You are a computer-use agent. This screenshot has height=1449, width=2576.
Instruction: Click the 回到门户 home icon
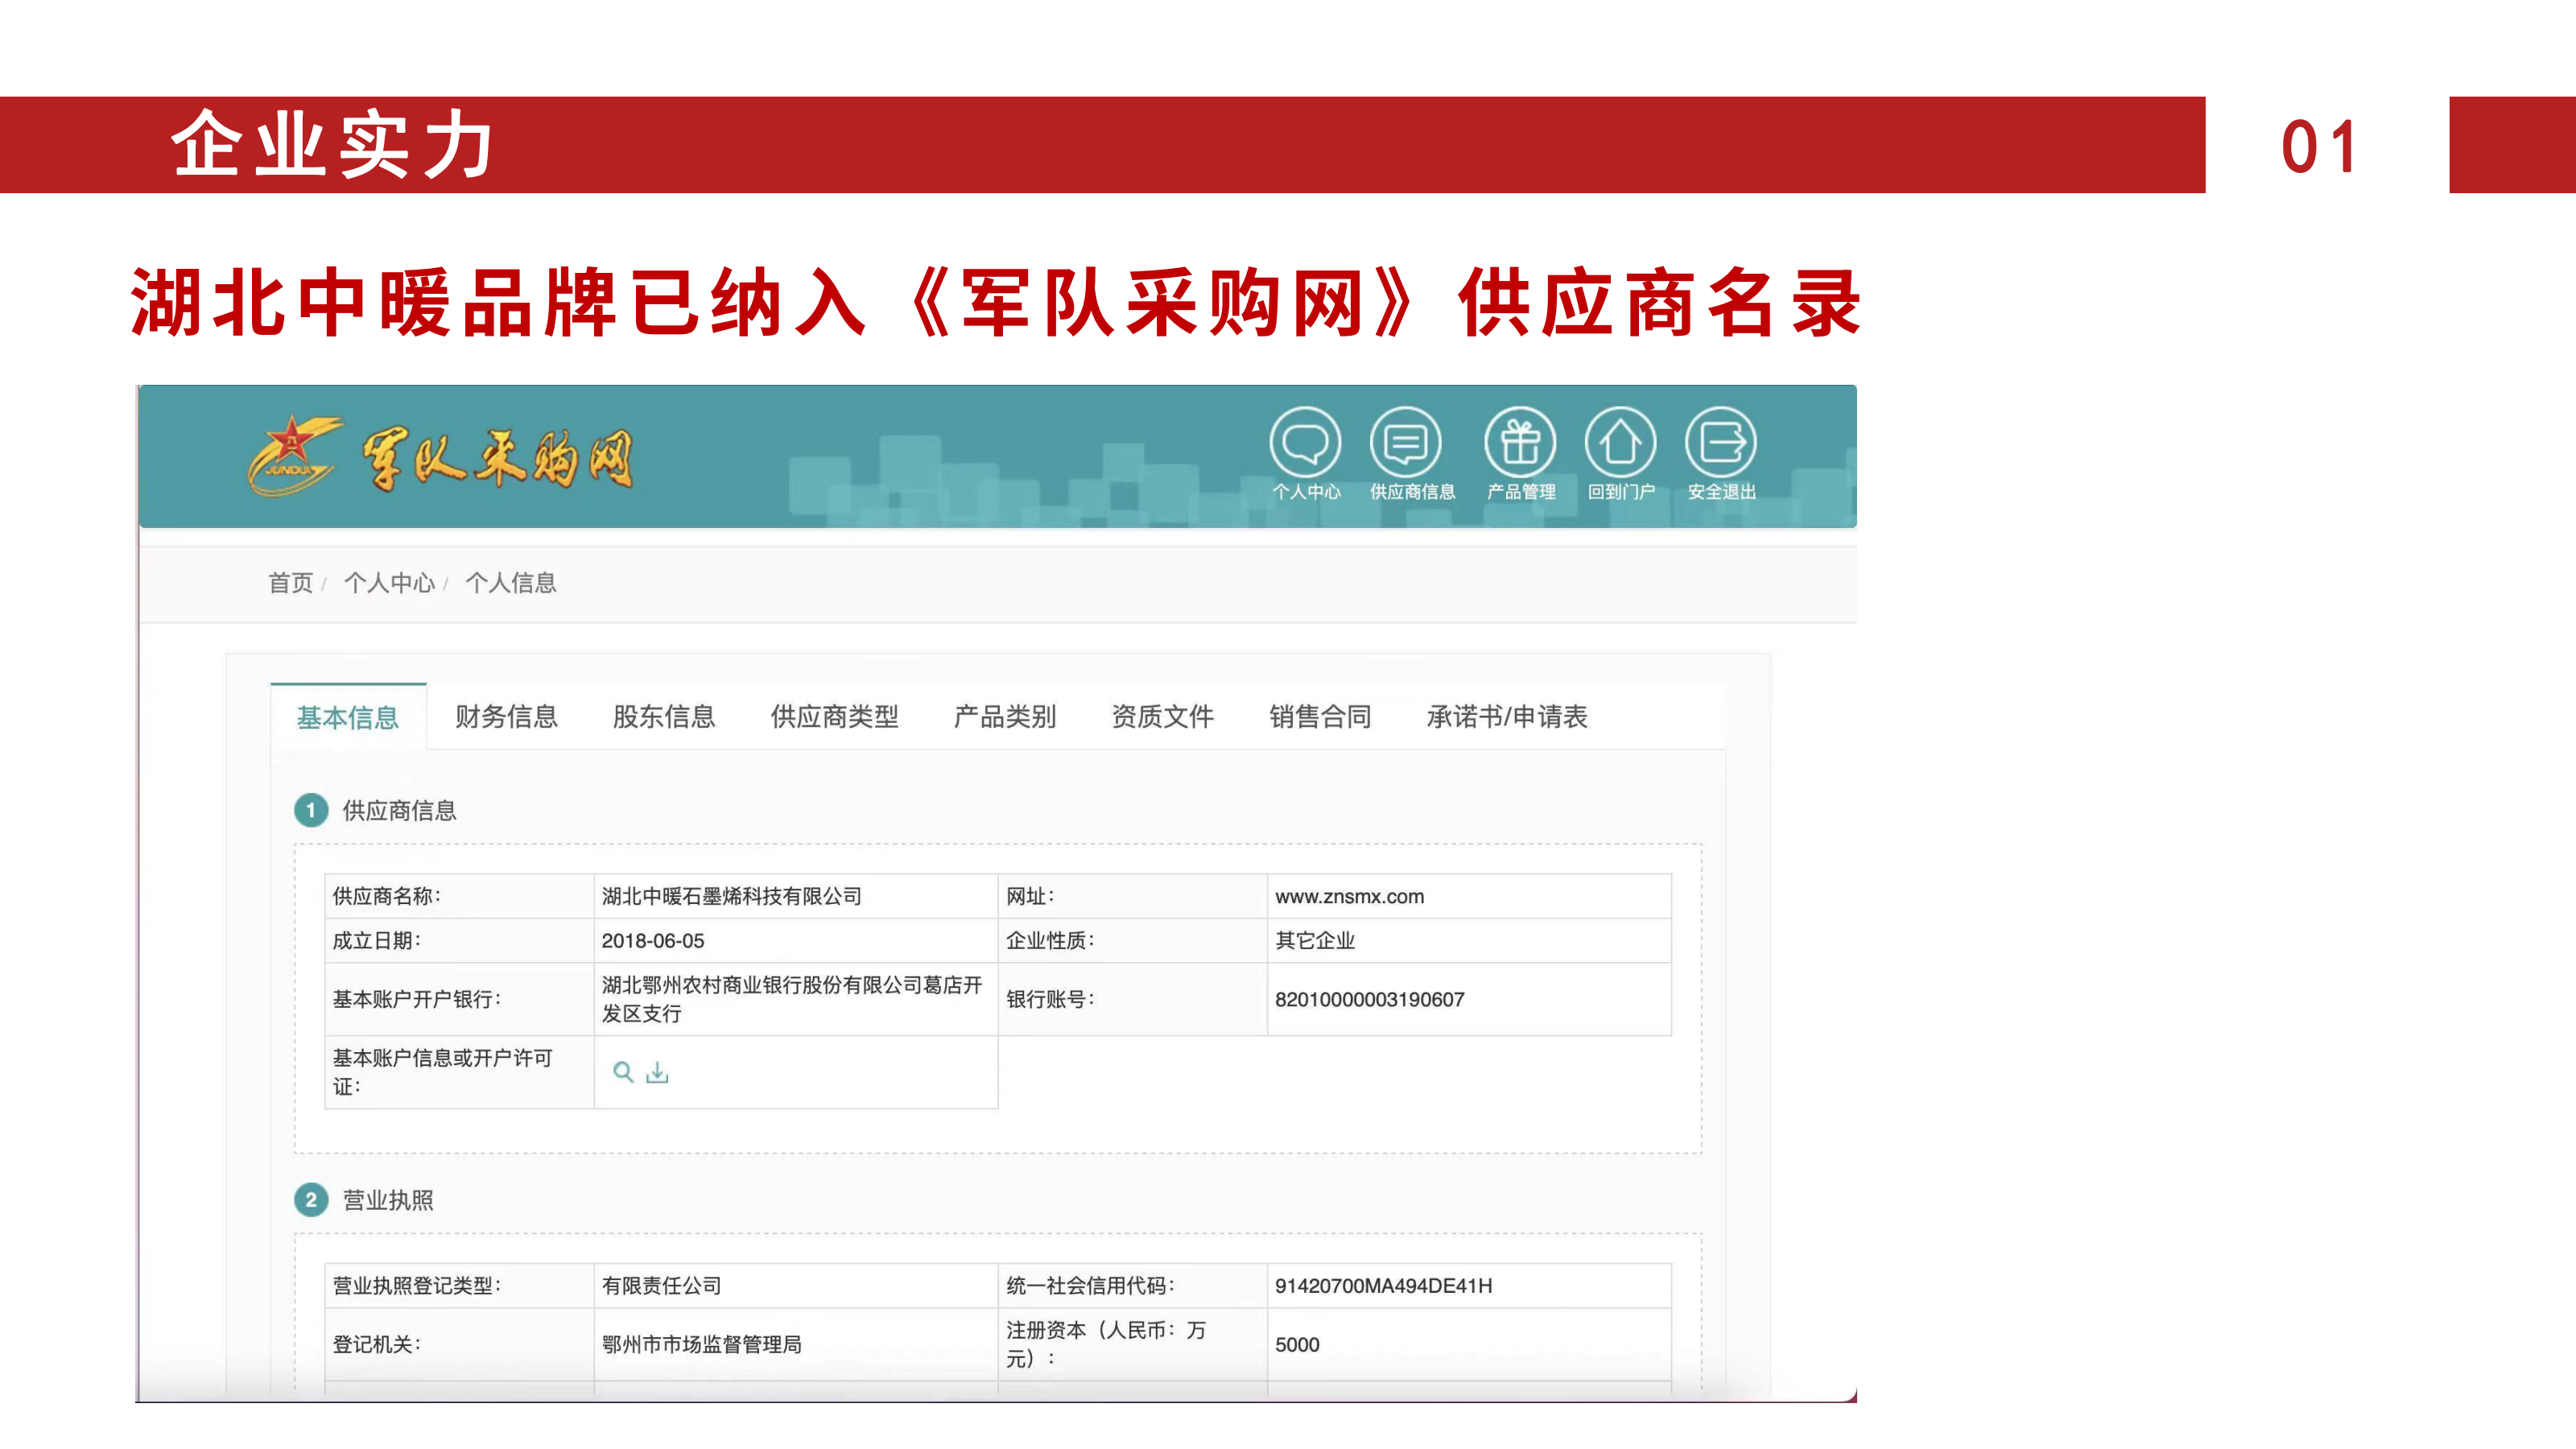coord(1620,442)
